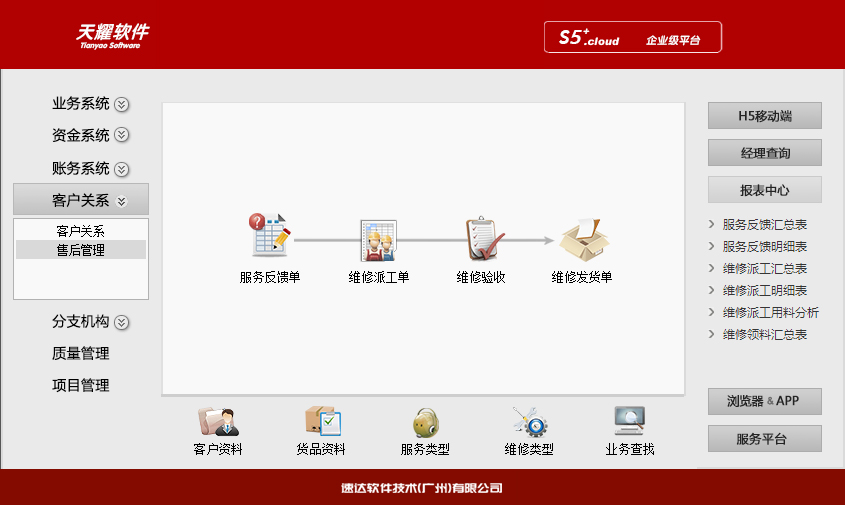This screenshot has height=505, width=845.
Task: Click the 维修验收 clipboard icon
Action: pos(481,239)
